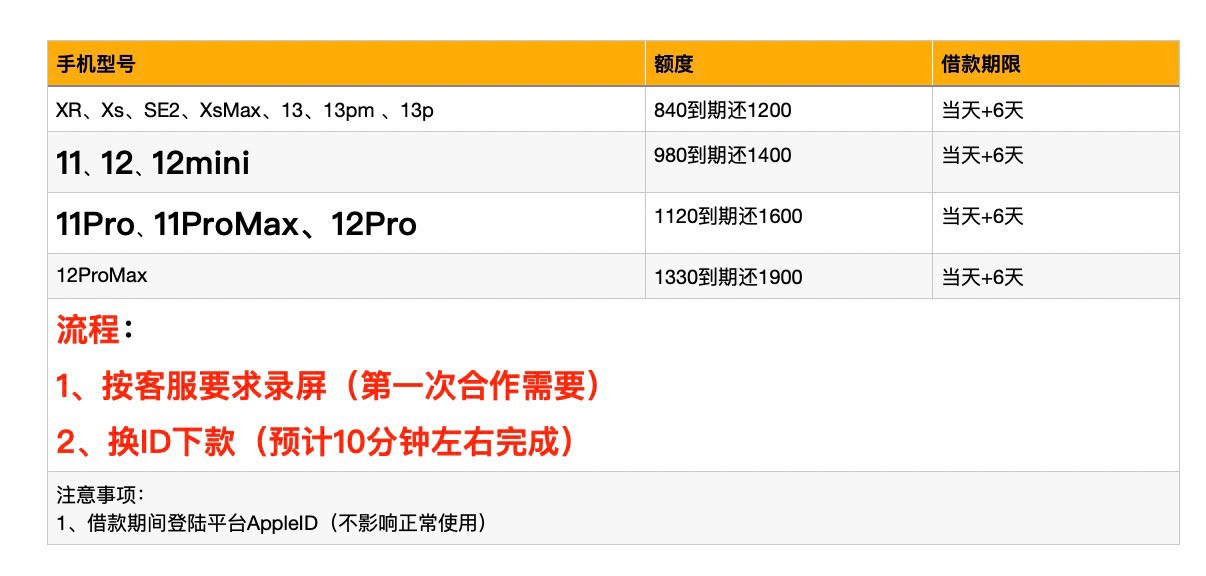
Task: Click the 840到期还1200 amount cell
Action: tap(722, 111)
